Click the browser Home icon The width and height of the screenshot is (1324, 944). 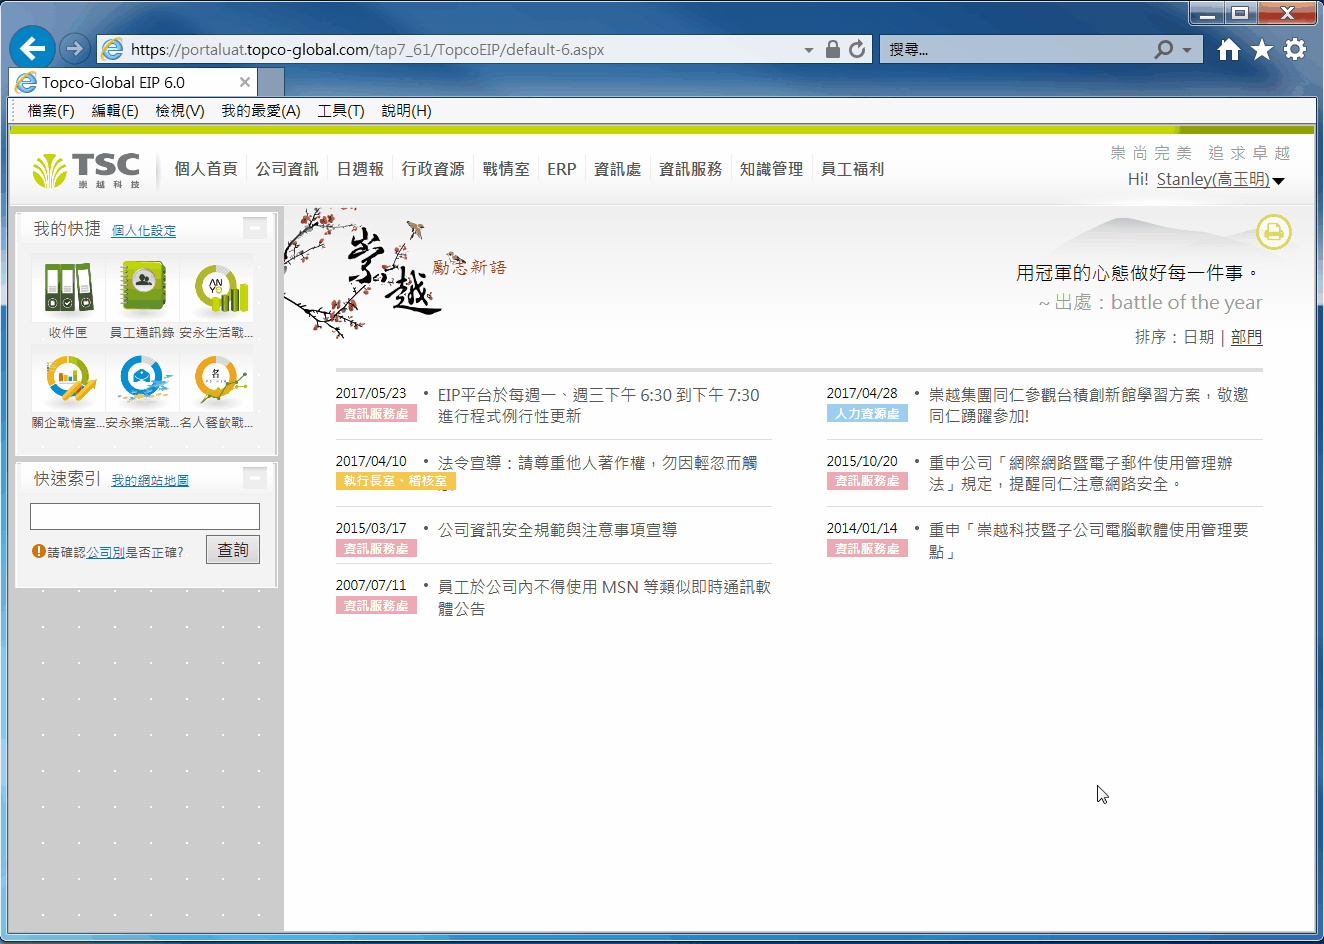tap(1229, 49)
